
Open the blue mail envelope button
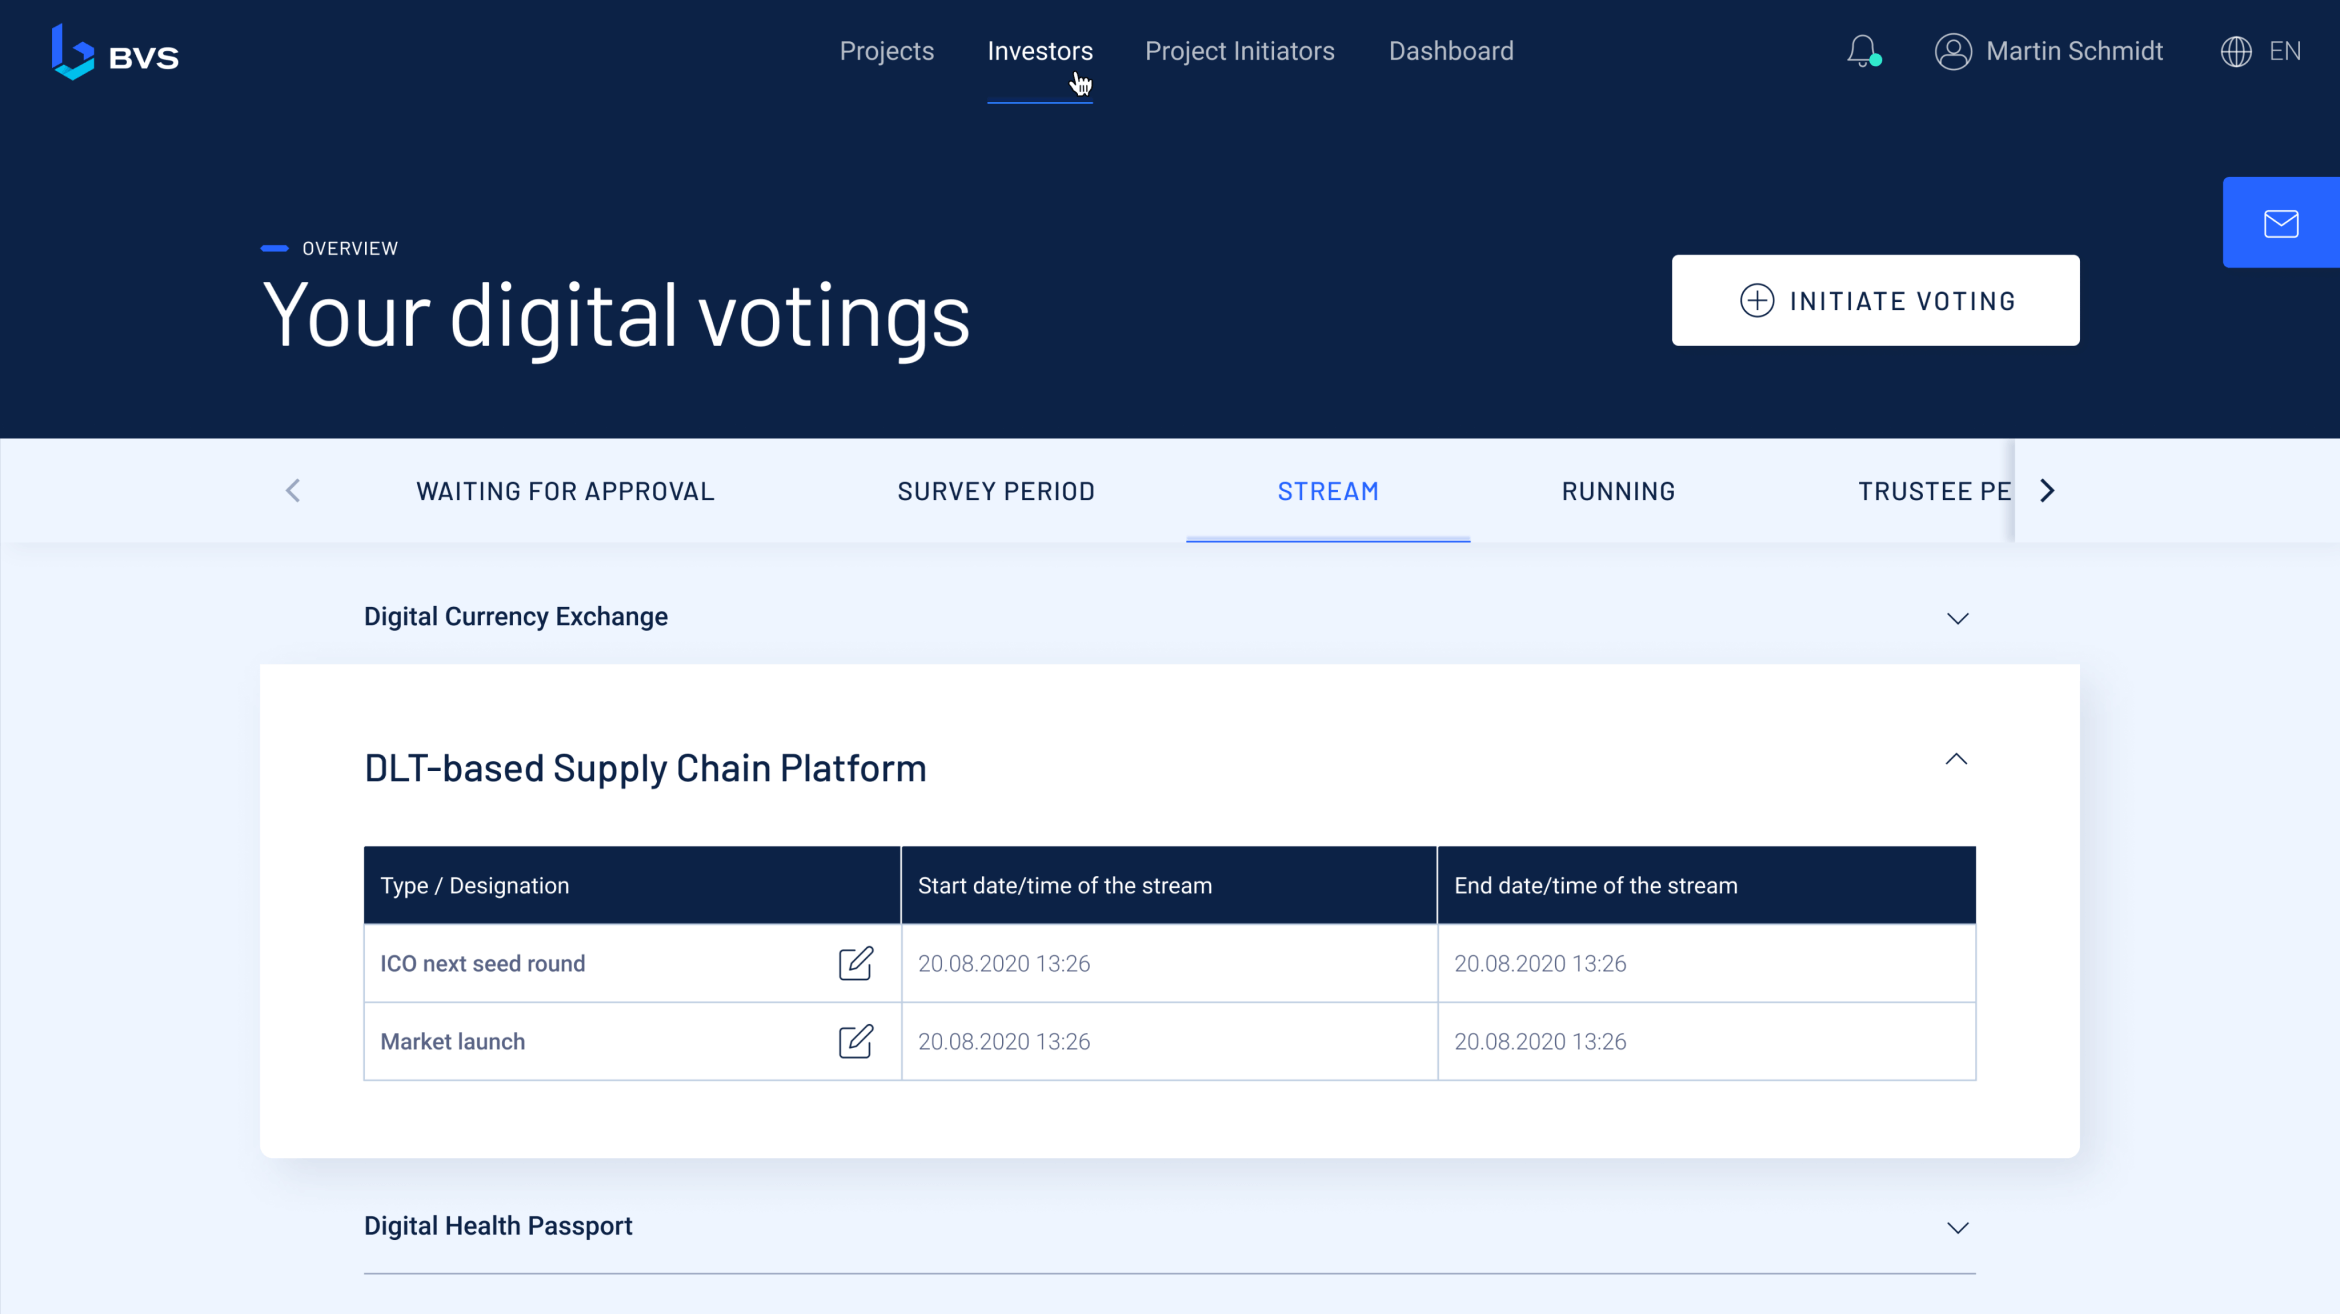coord(2280,223)
